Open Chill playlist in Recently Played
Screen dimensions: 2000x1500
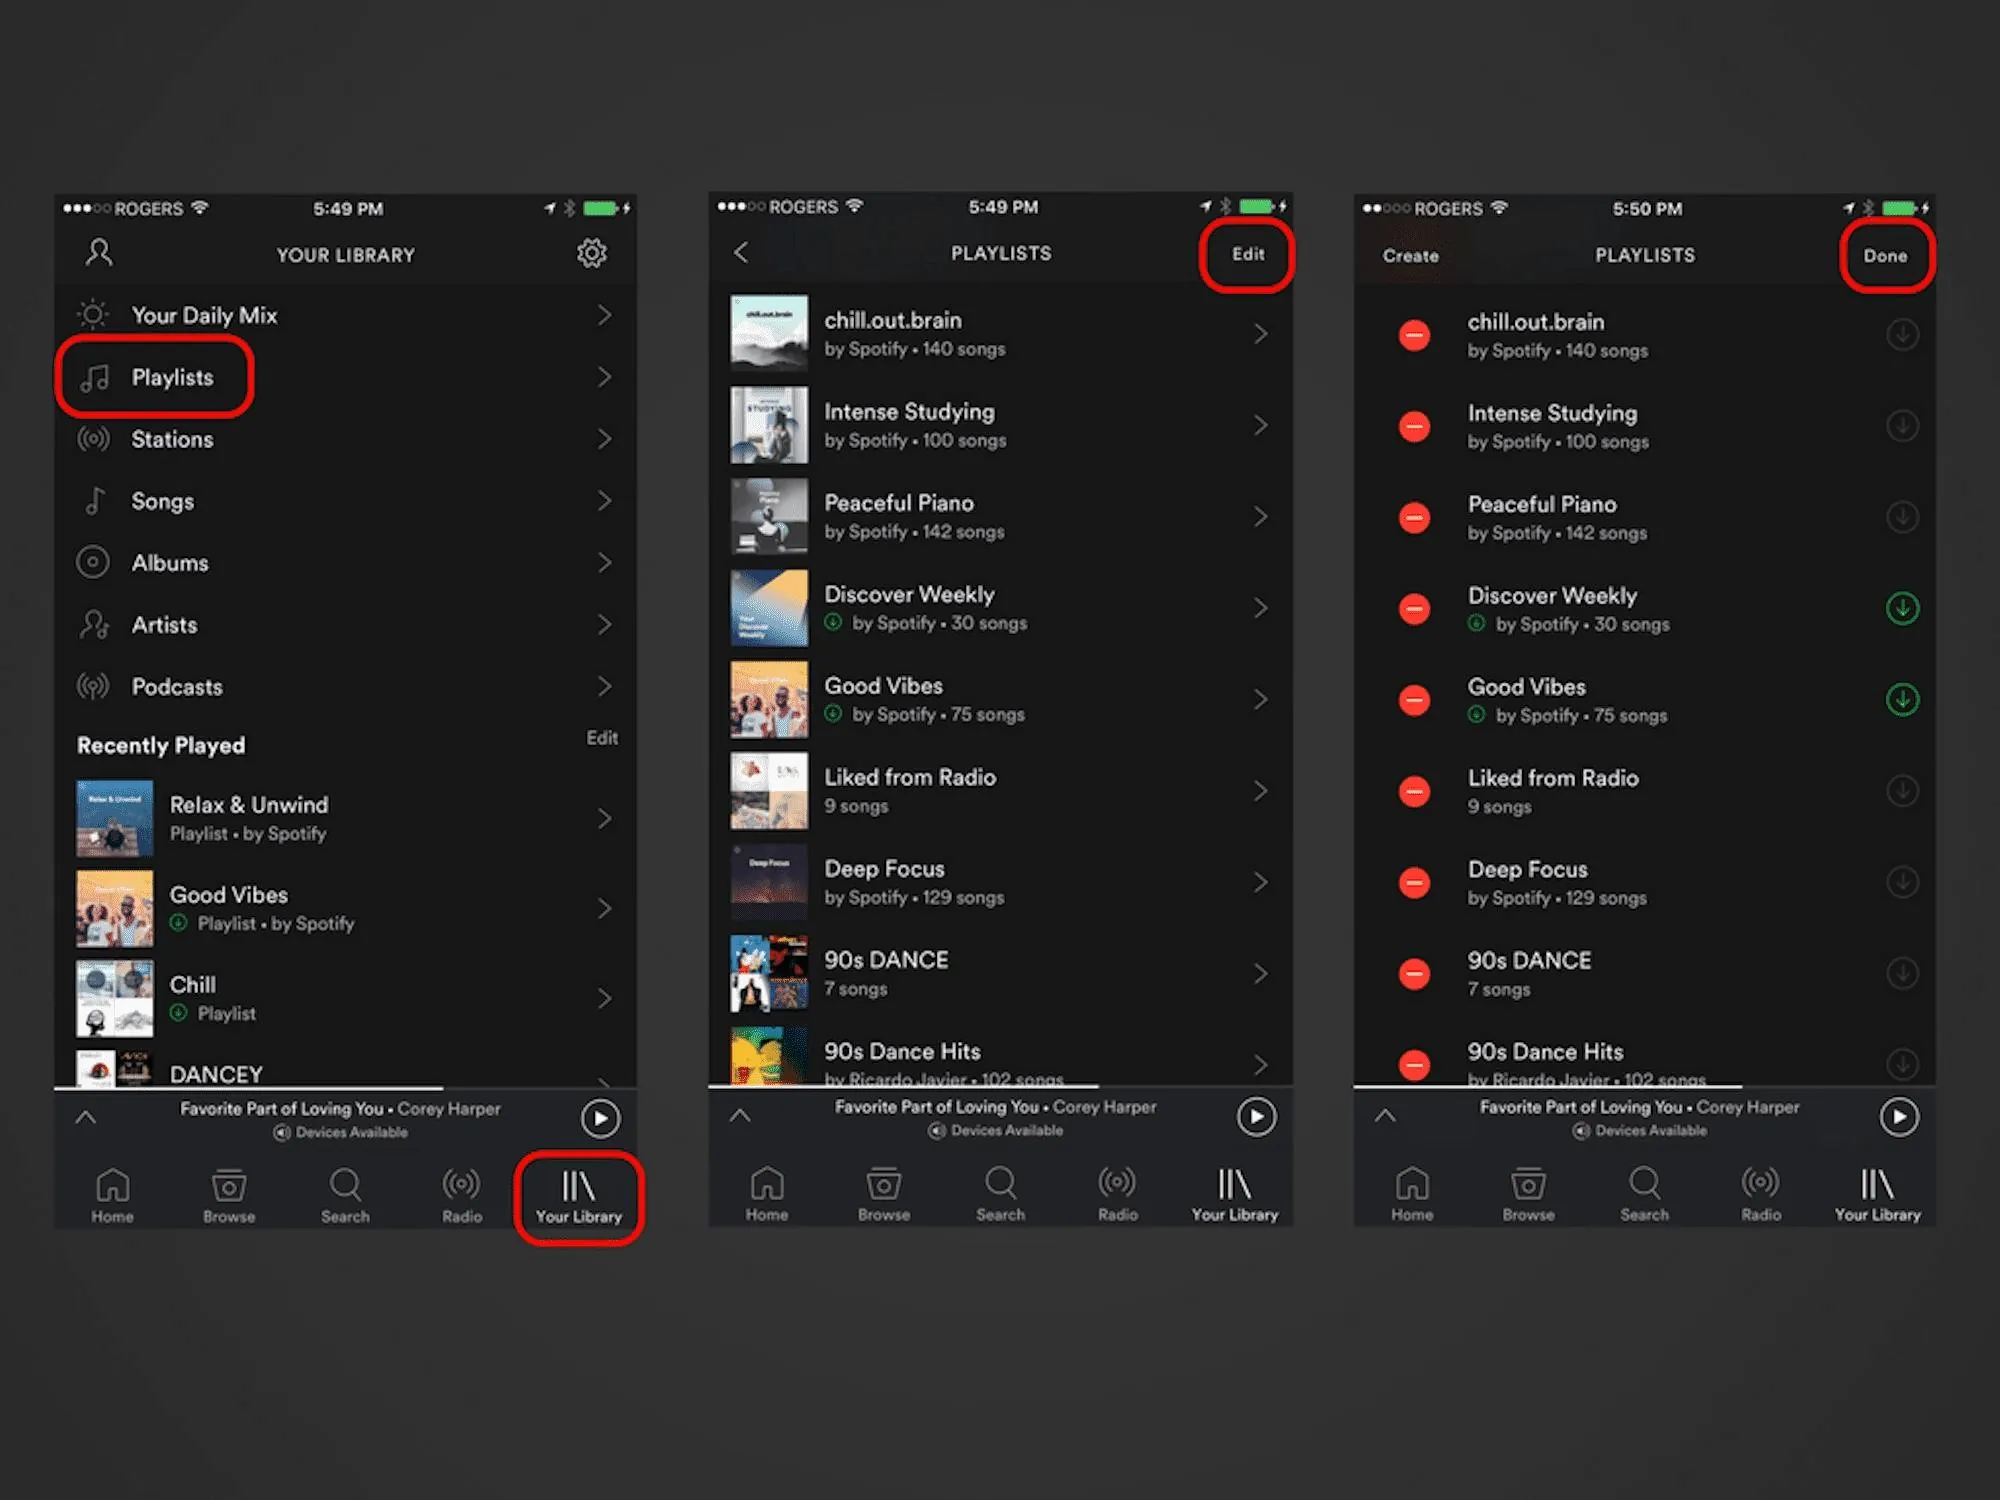[x=345, y=998]
